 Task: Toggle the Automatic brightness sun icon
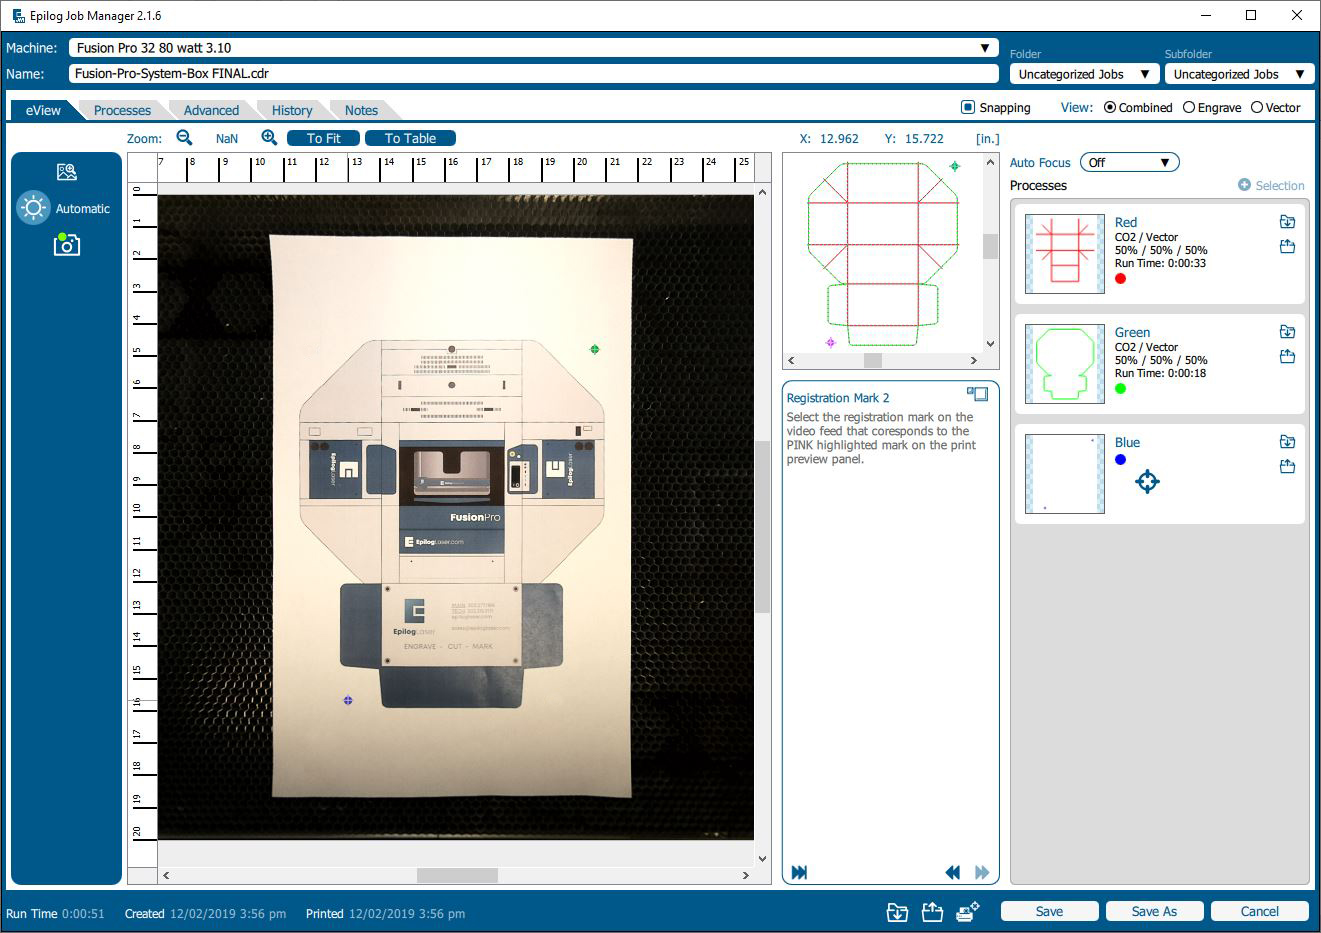33,208
